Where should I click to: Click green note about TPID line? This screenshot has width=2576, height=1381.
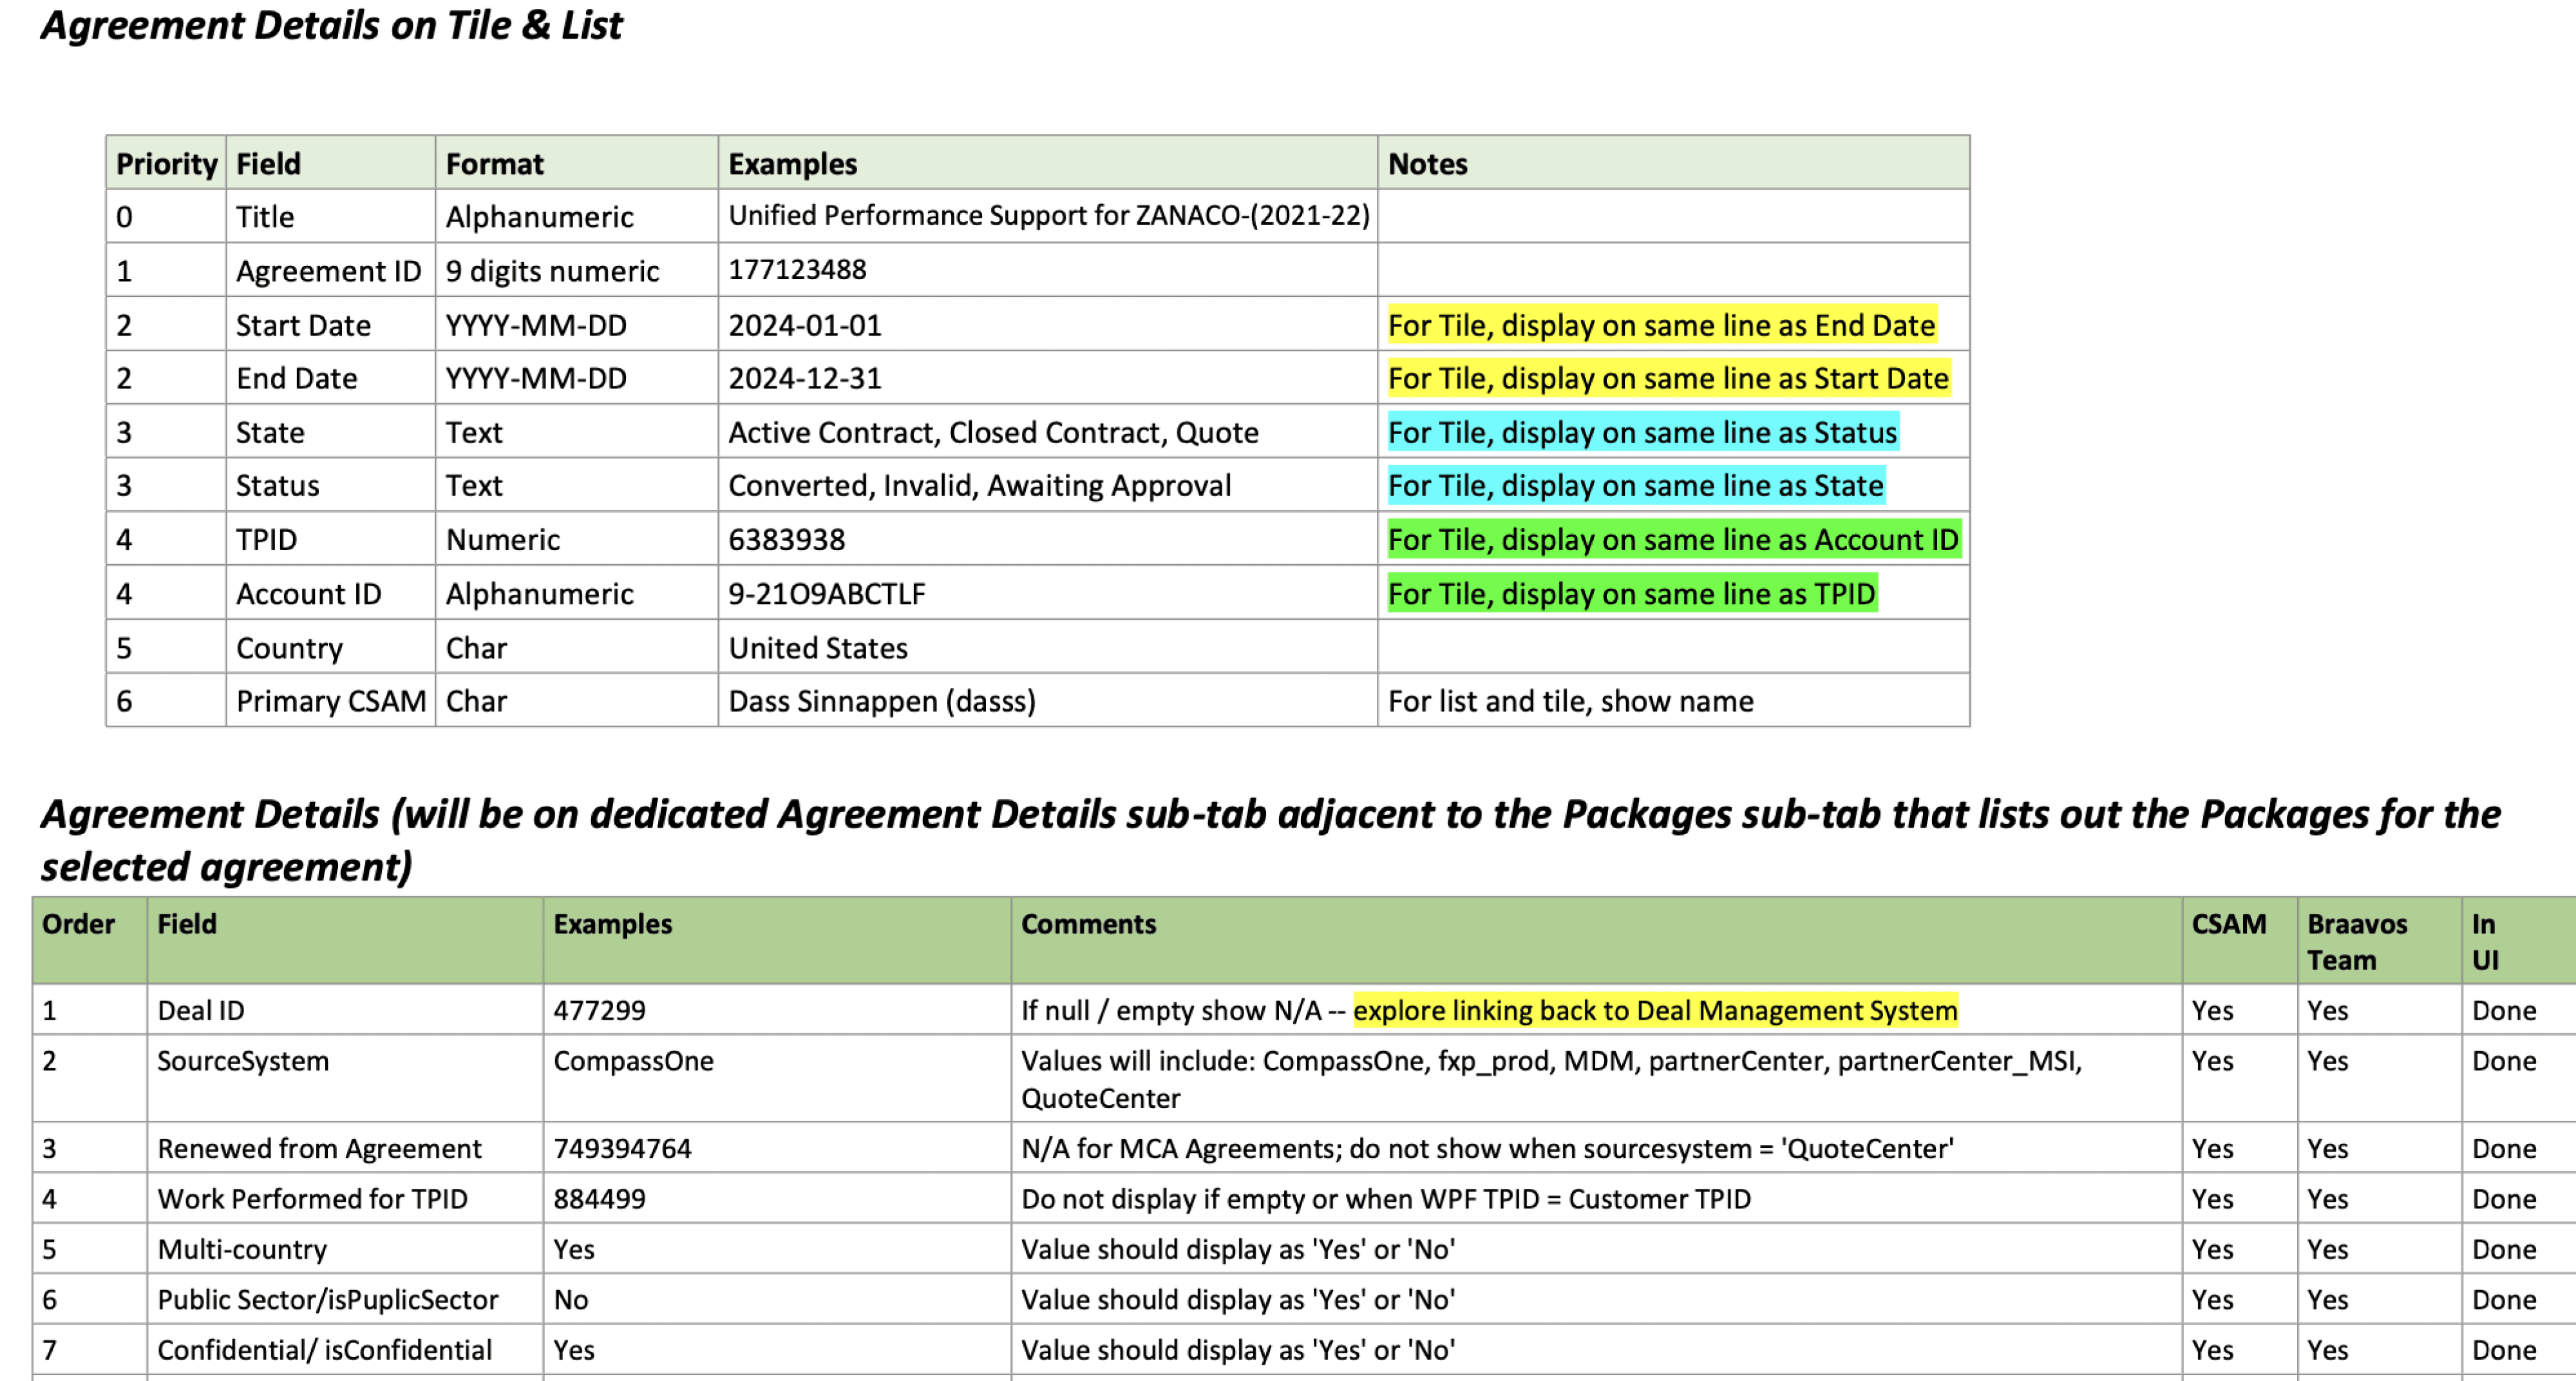coord(1631,594)
